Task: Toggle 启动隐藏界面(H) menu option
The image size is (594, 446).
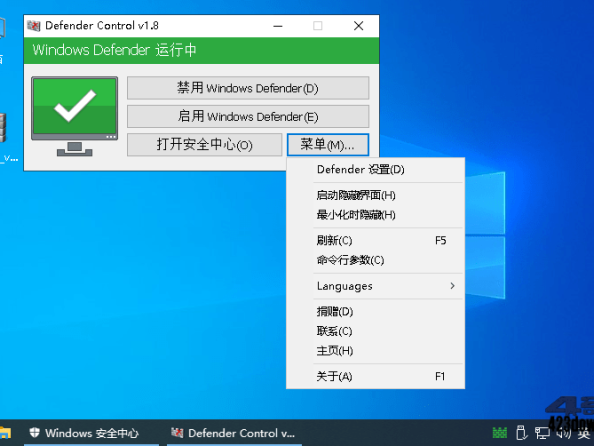Action: coord(375,195)
